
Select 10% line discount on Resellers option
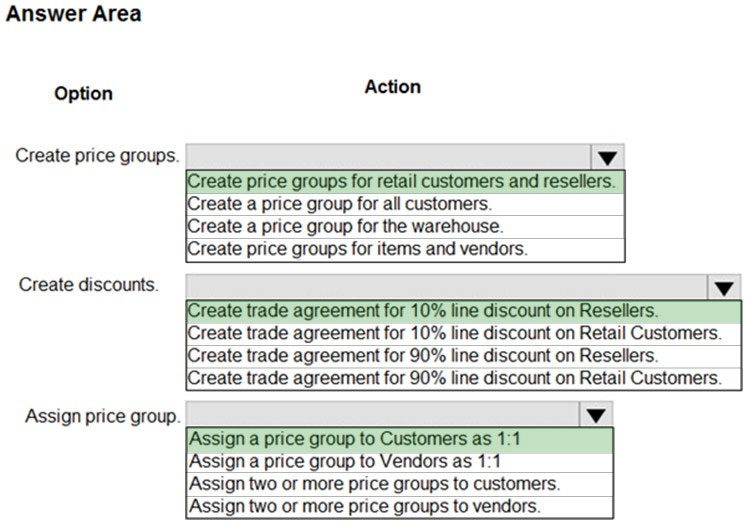pyautogui.click(x=464, y=311)
